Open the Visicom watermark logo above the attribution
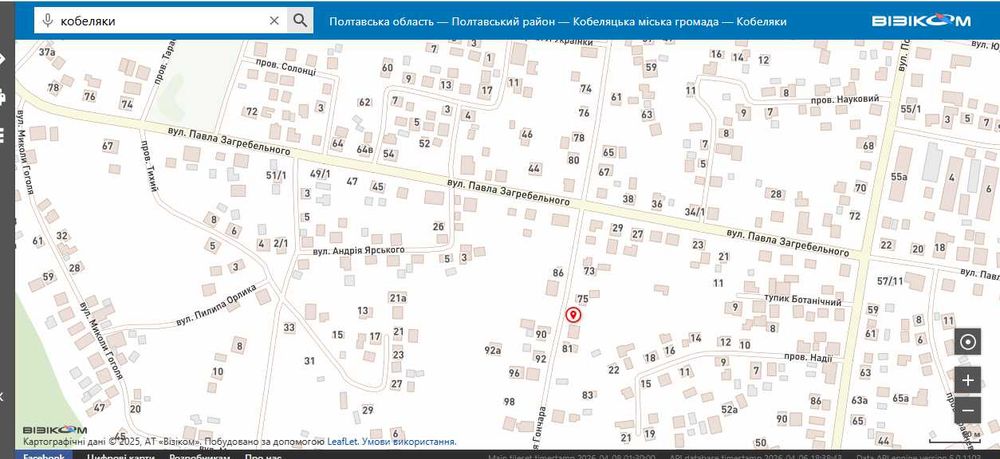The height and width of the screenshot is (459, 1000). (55, 430)
